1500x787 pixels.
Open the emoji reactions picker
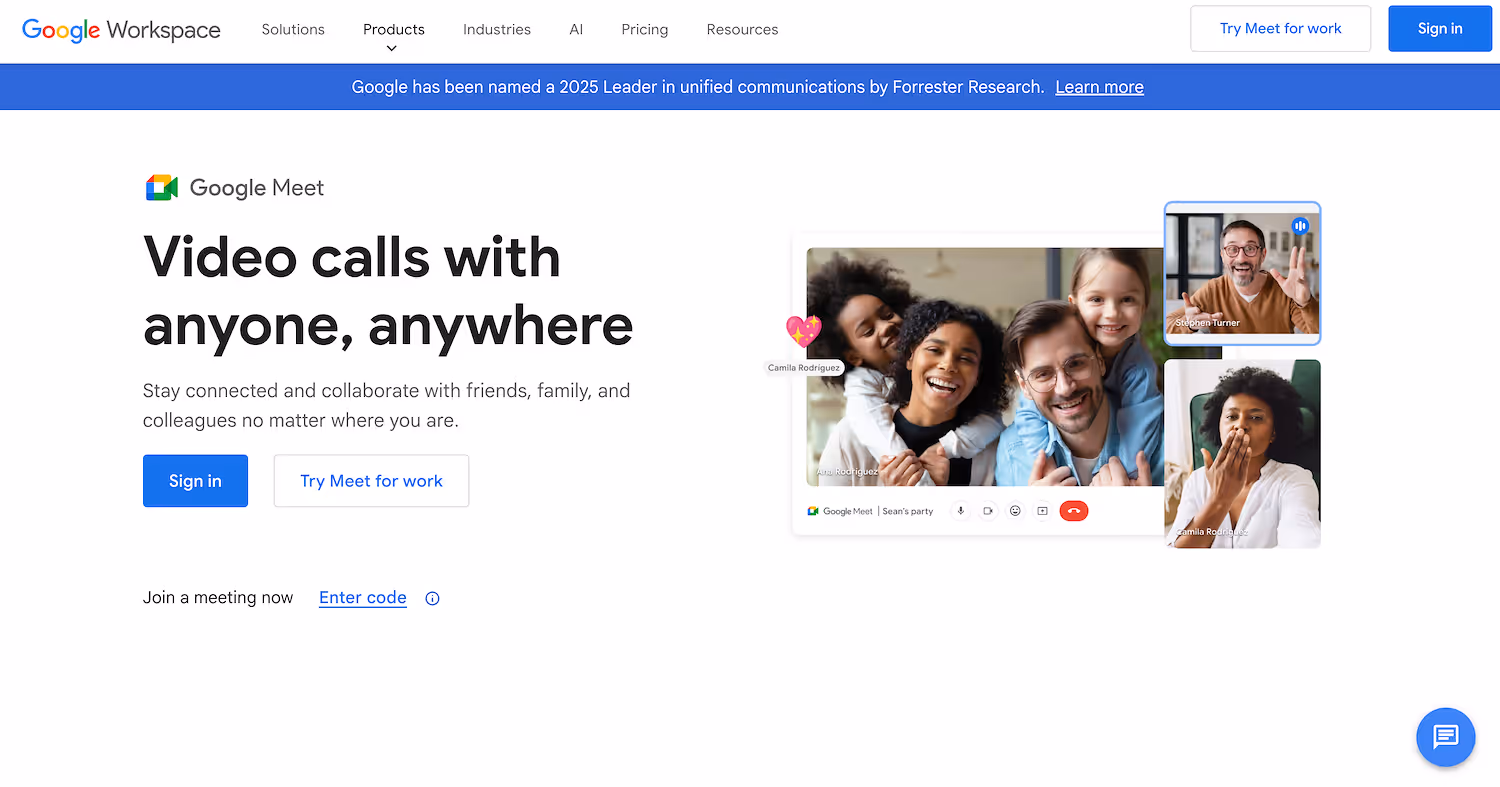tap(1015, 510)
